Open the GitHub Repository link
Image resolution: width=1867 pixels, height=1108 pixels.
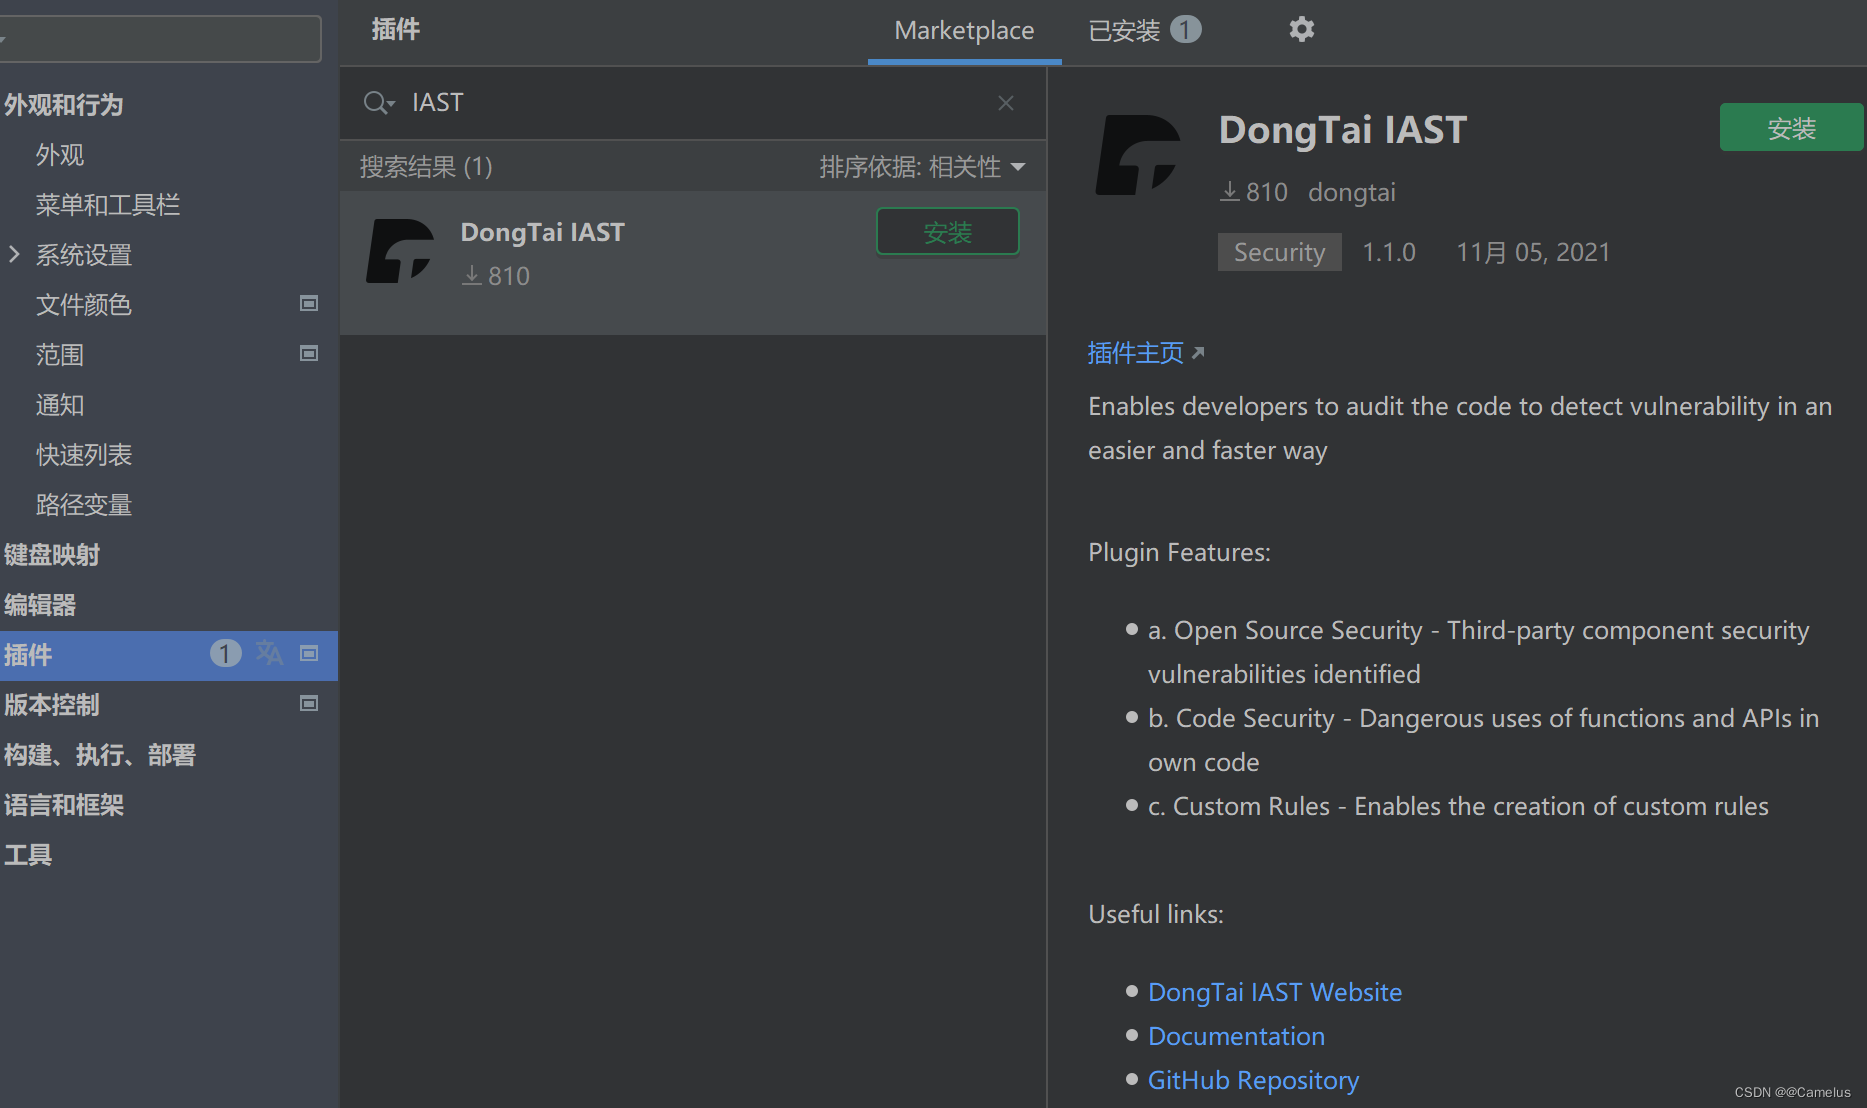pos(1253,1080)
